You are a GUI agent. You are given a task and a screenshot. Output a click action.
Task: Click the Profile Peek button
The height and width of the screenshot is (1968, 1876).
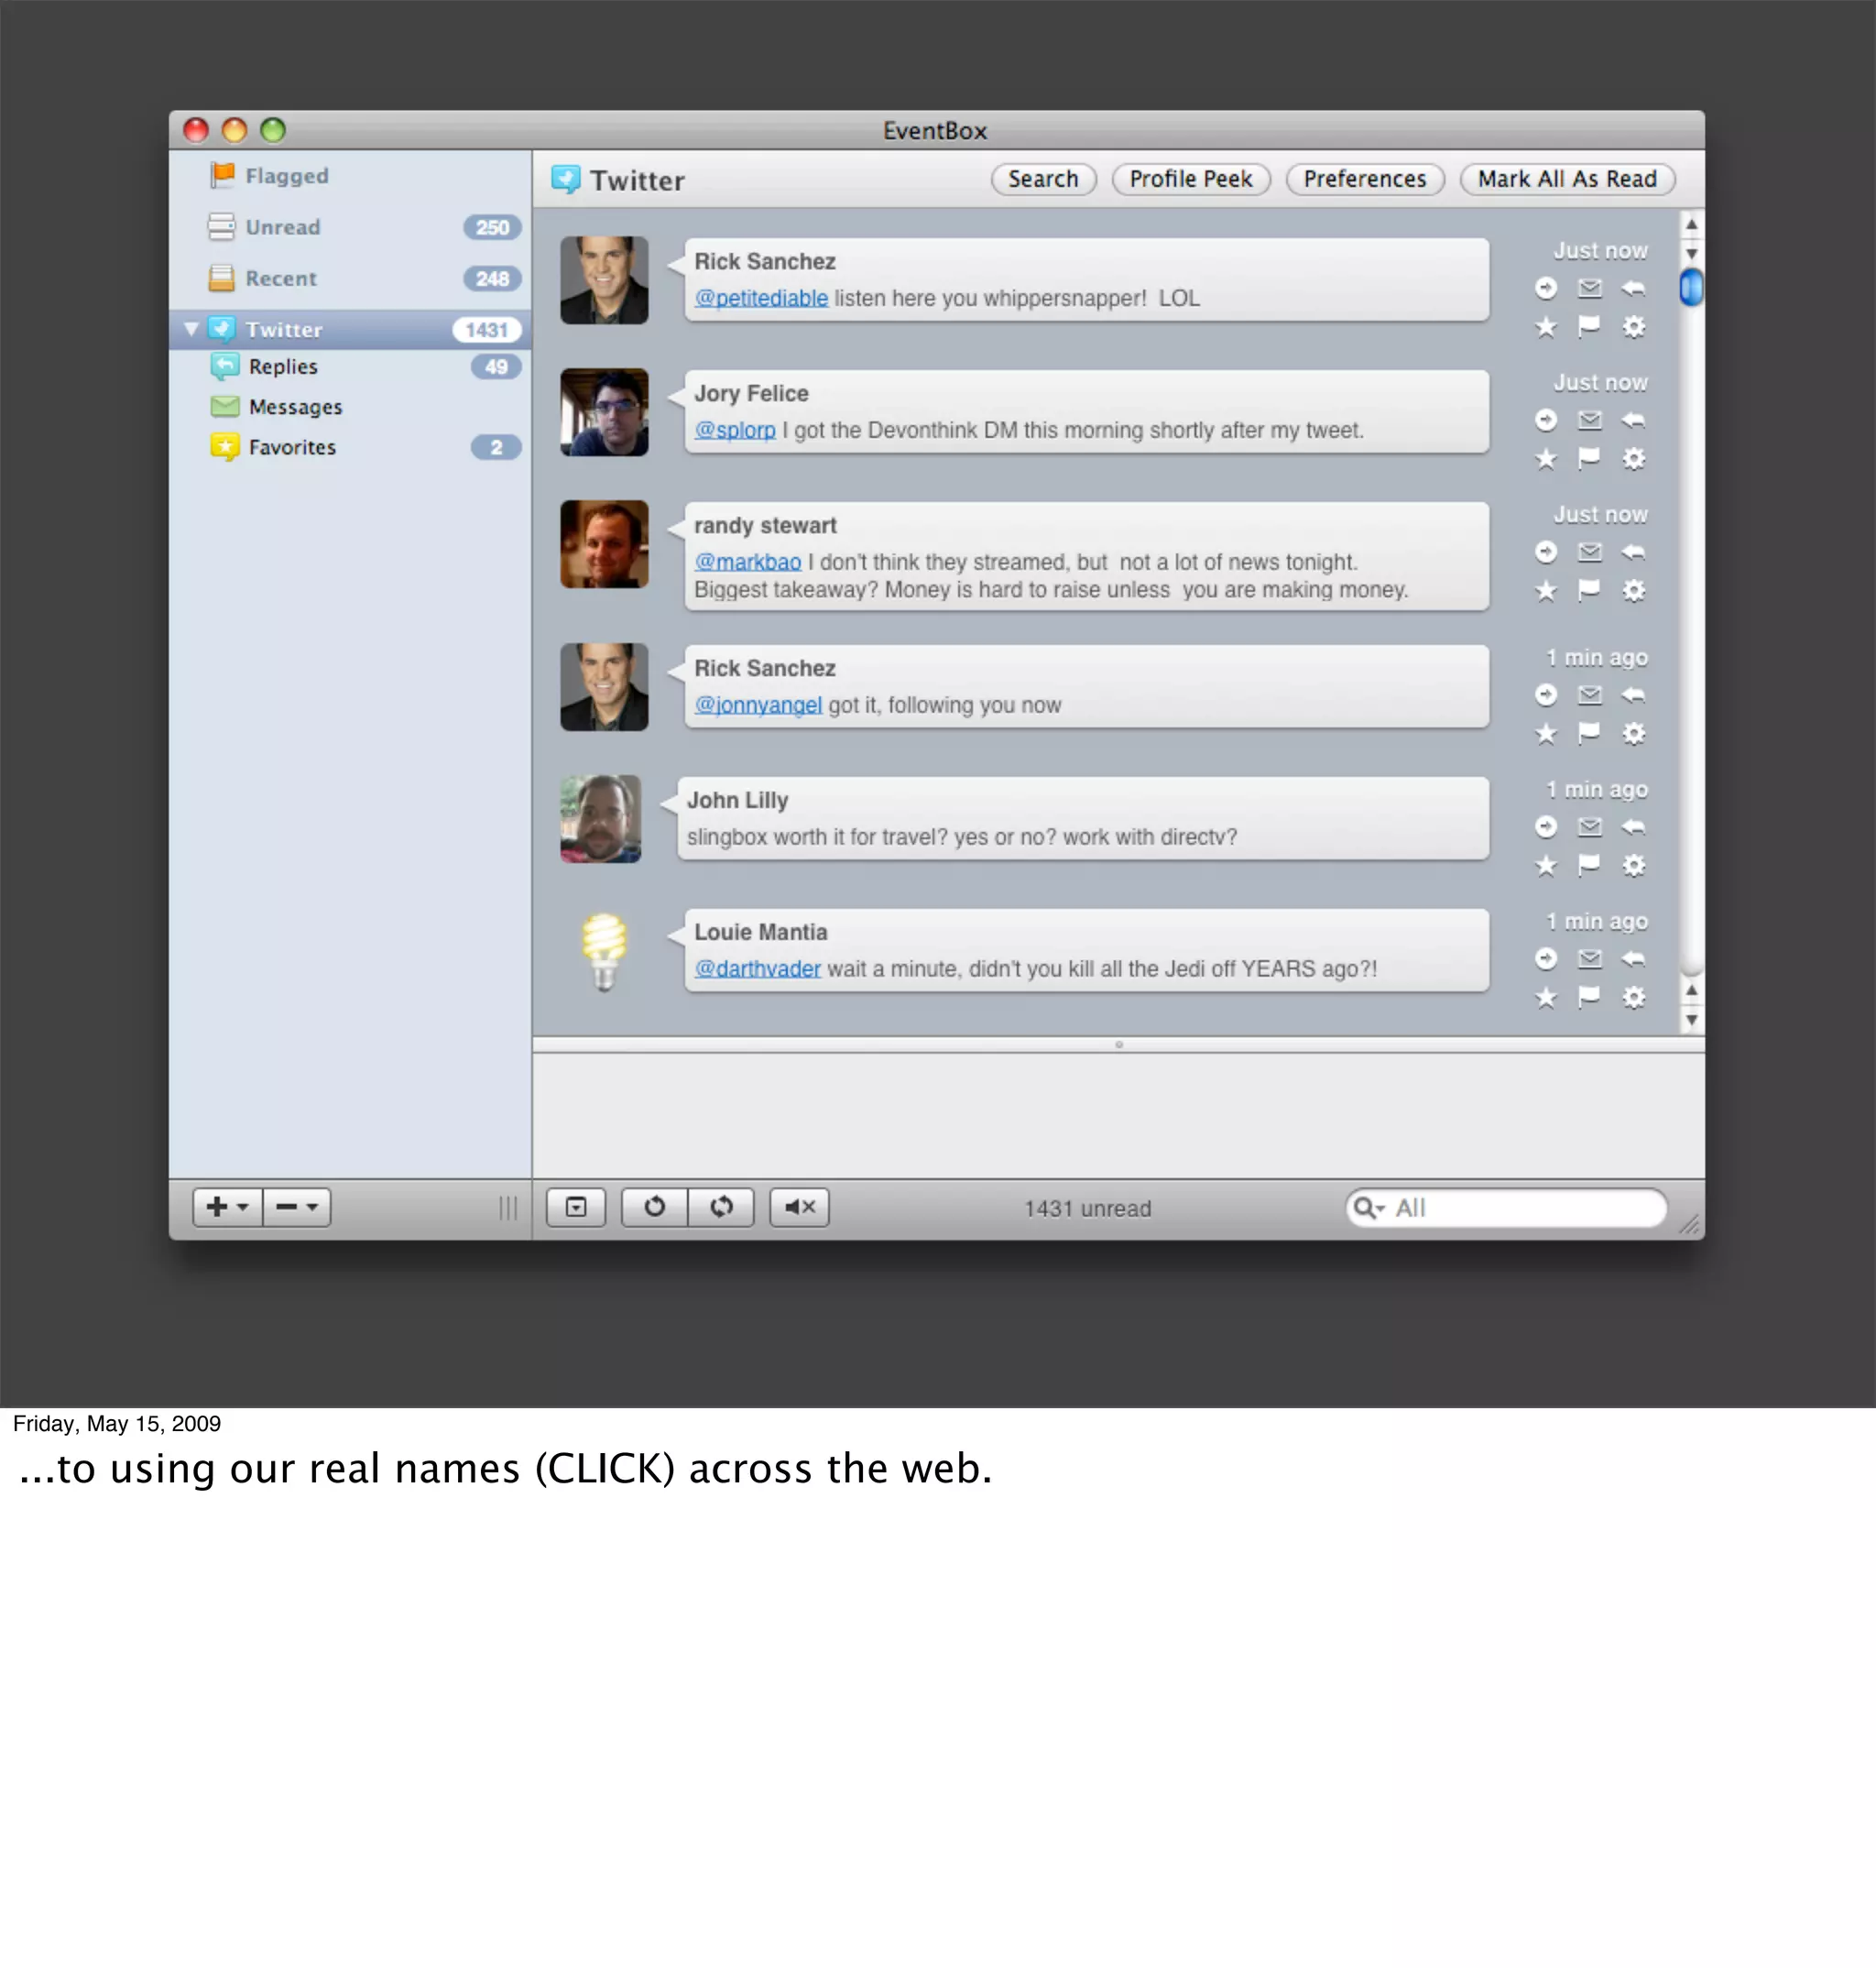pos(1190,179)
